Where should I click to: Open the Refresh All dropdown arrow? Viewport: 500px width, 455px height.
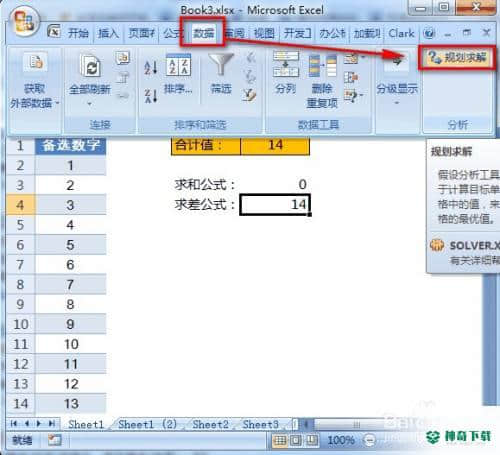89,104
